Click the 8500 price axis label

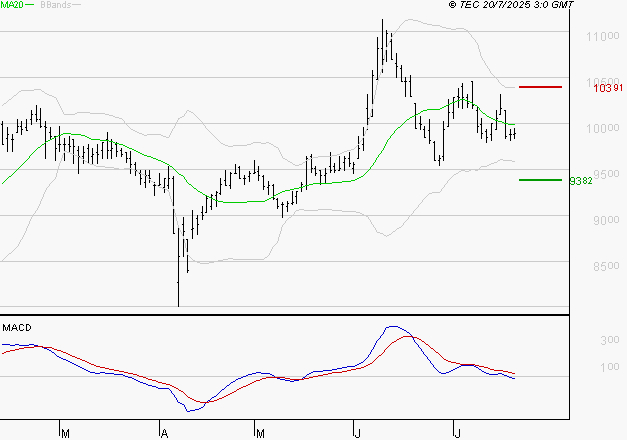click(606, 266)
